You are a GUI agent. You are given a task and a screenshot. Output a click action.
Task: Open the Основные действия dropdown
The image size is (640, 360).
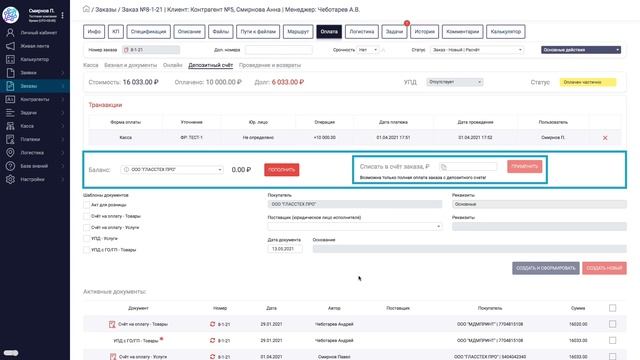point(581,50)
